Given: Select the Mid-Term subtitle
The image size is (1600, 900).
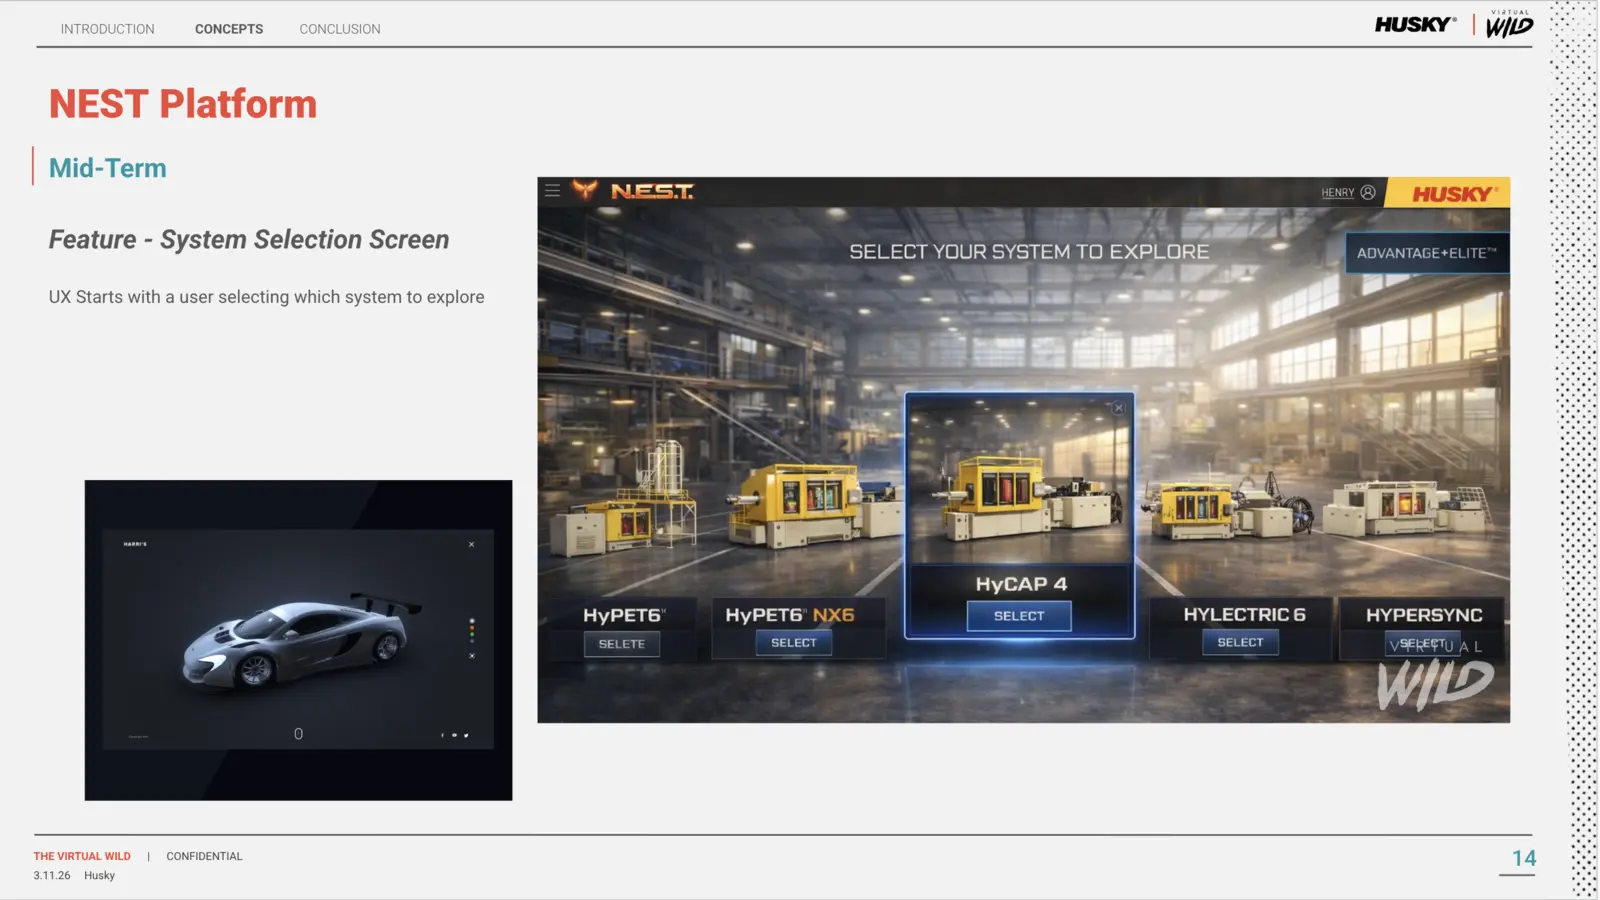Looking at the screenshot, I should [x=108, y=168].
